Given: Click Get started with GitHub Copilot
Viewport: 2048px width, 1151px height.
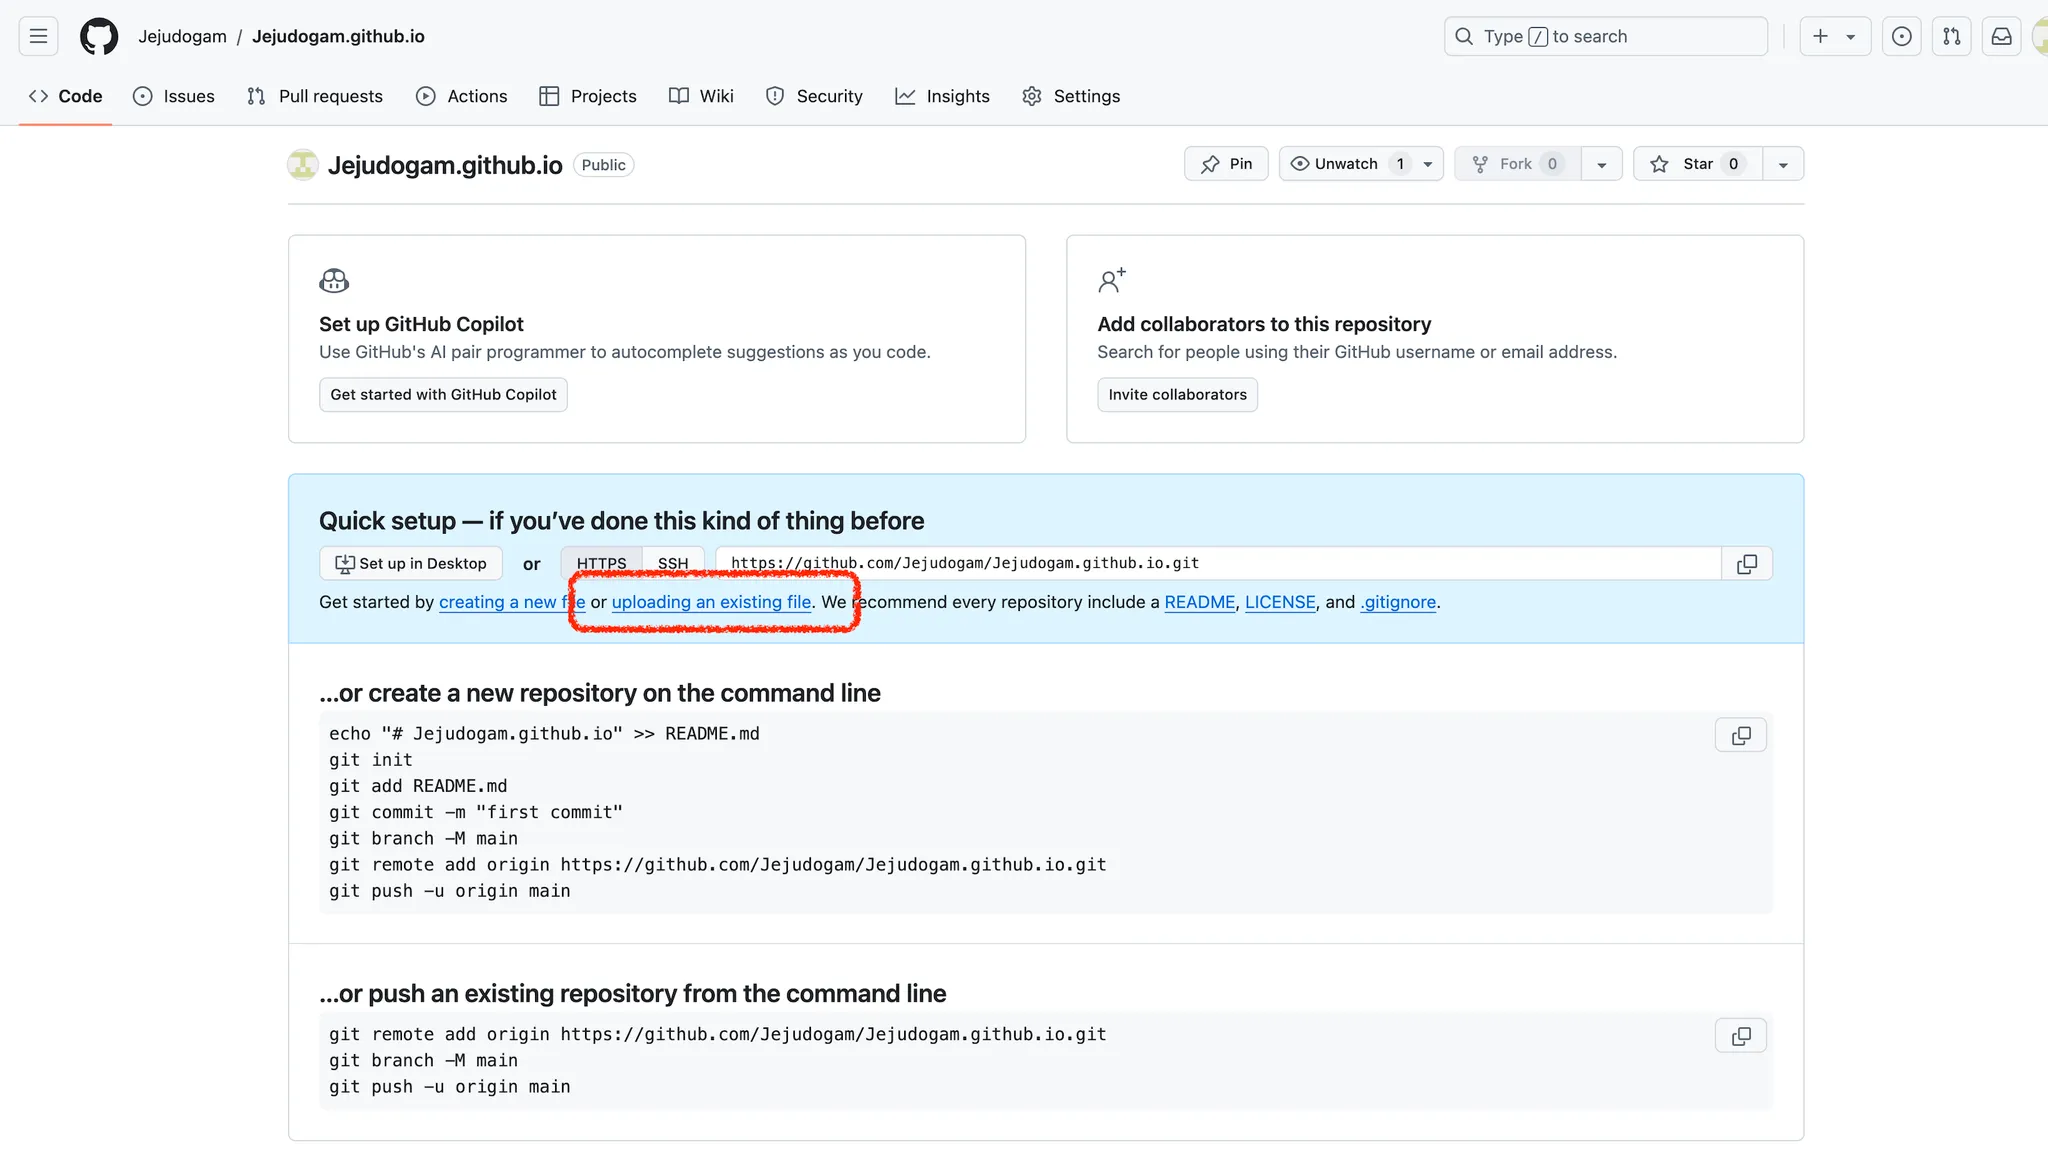Looking at the screenshot, I should [443, 394].
